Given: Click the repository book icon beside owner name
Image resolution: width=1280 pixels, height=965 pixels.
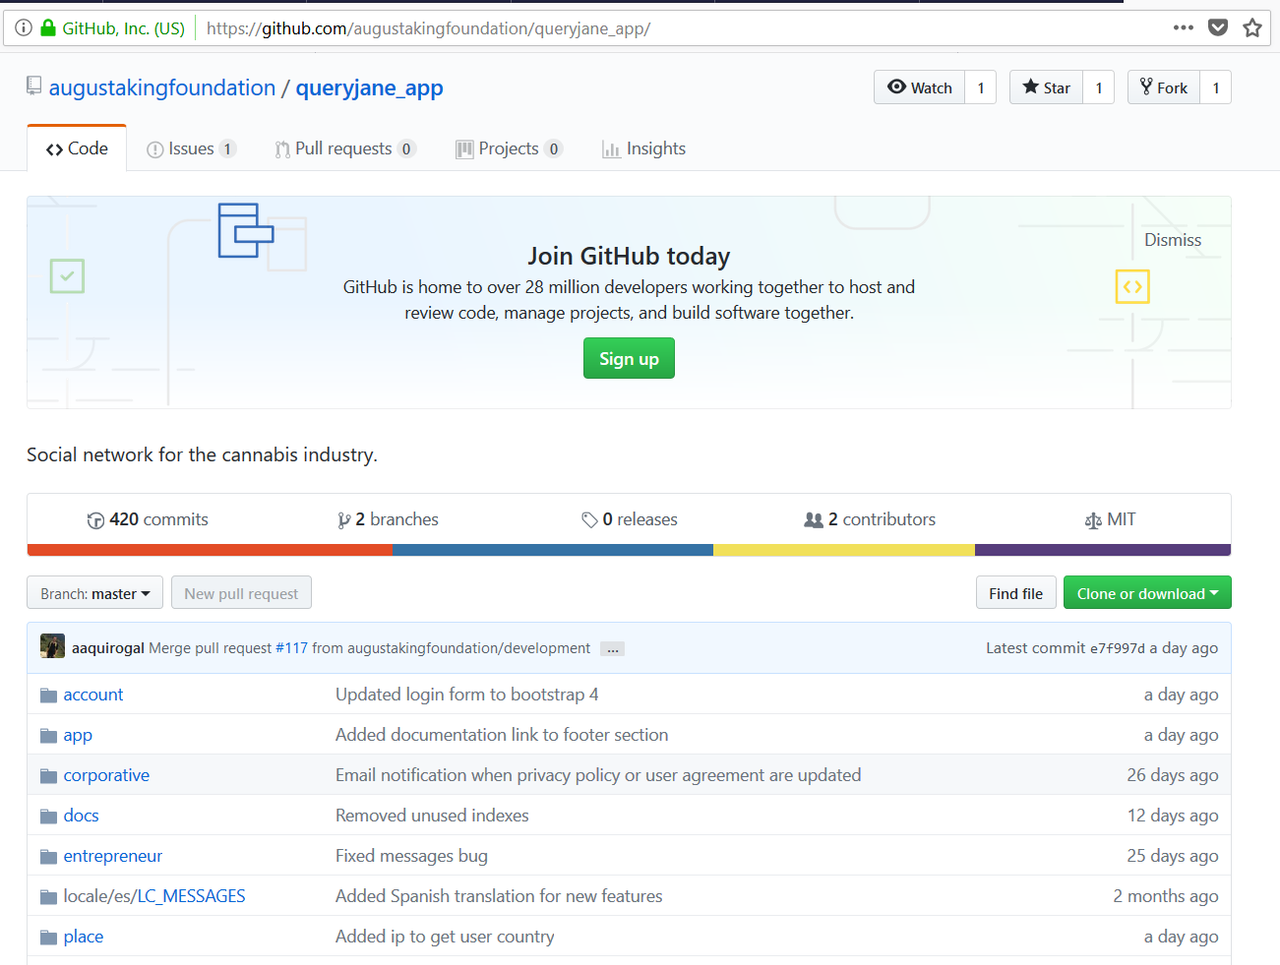Looking at the screenshot, I should point(34,87).
